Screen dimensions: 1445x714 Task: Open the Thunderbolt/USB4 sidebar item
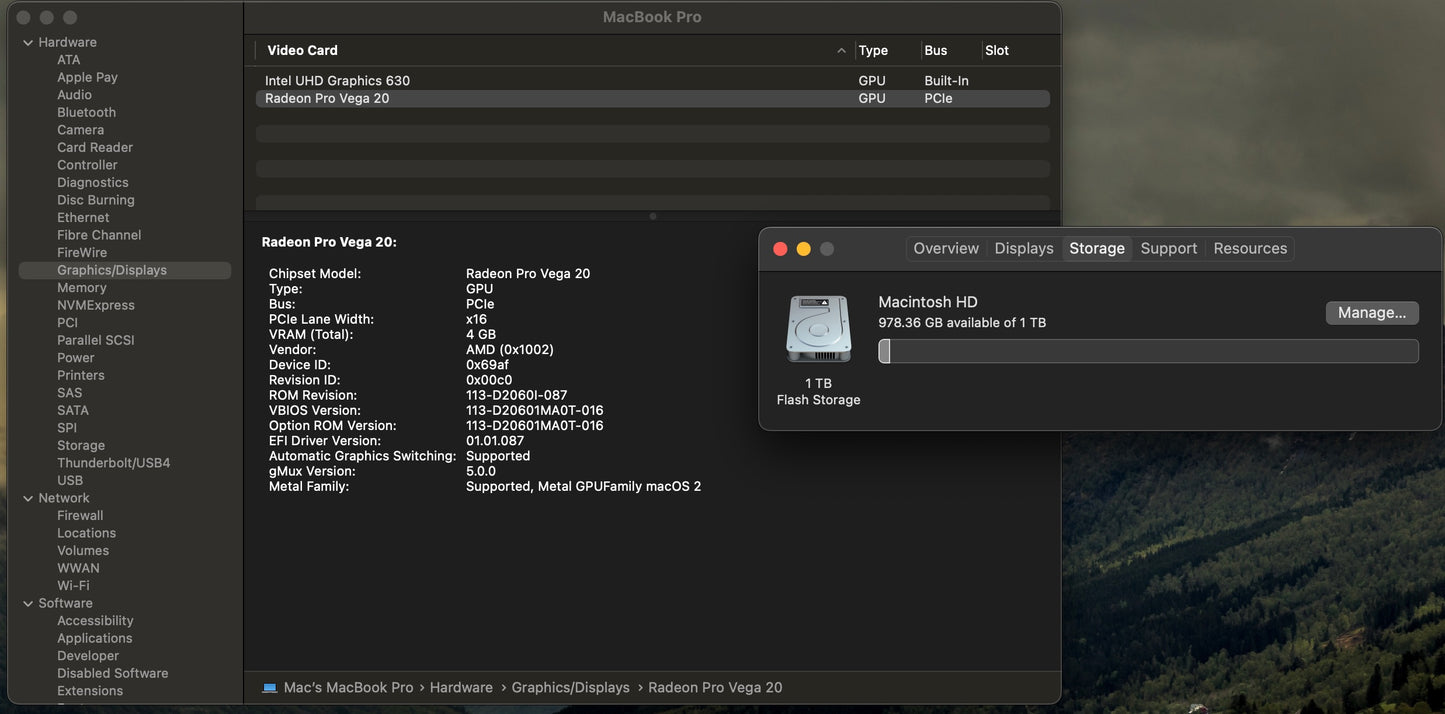point(113,463)
